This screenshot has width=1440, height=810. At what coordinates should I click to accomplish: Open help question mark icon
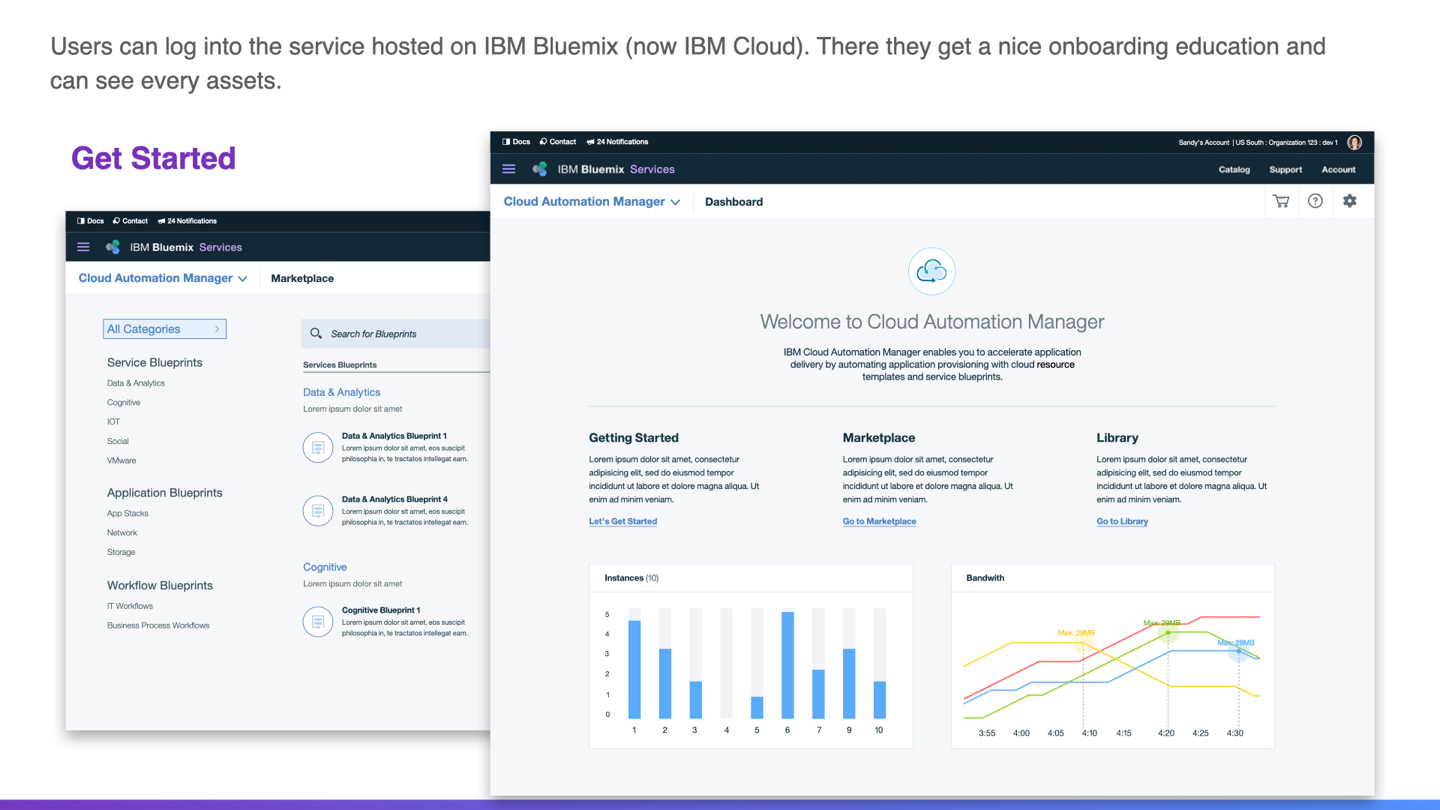[1315, 201]
